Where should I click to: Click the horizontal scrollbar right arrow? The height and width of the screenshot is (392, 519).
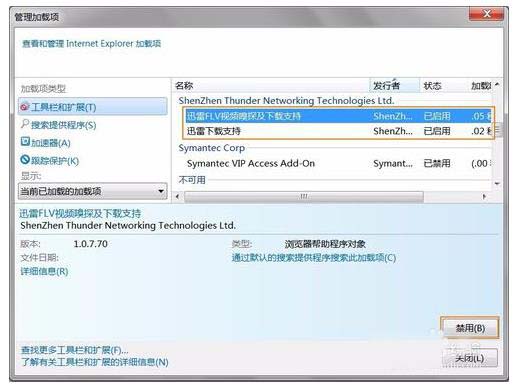485,196
